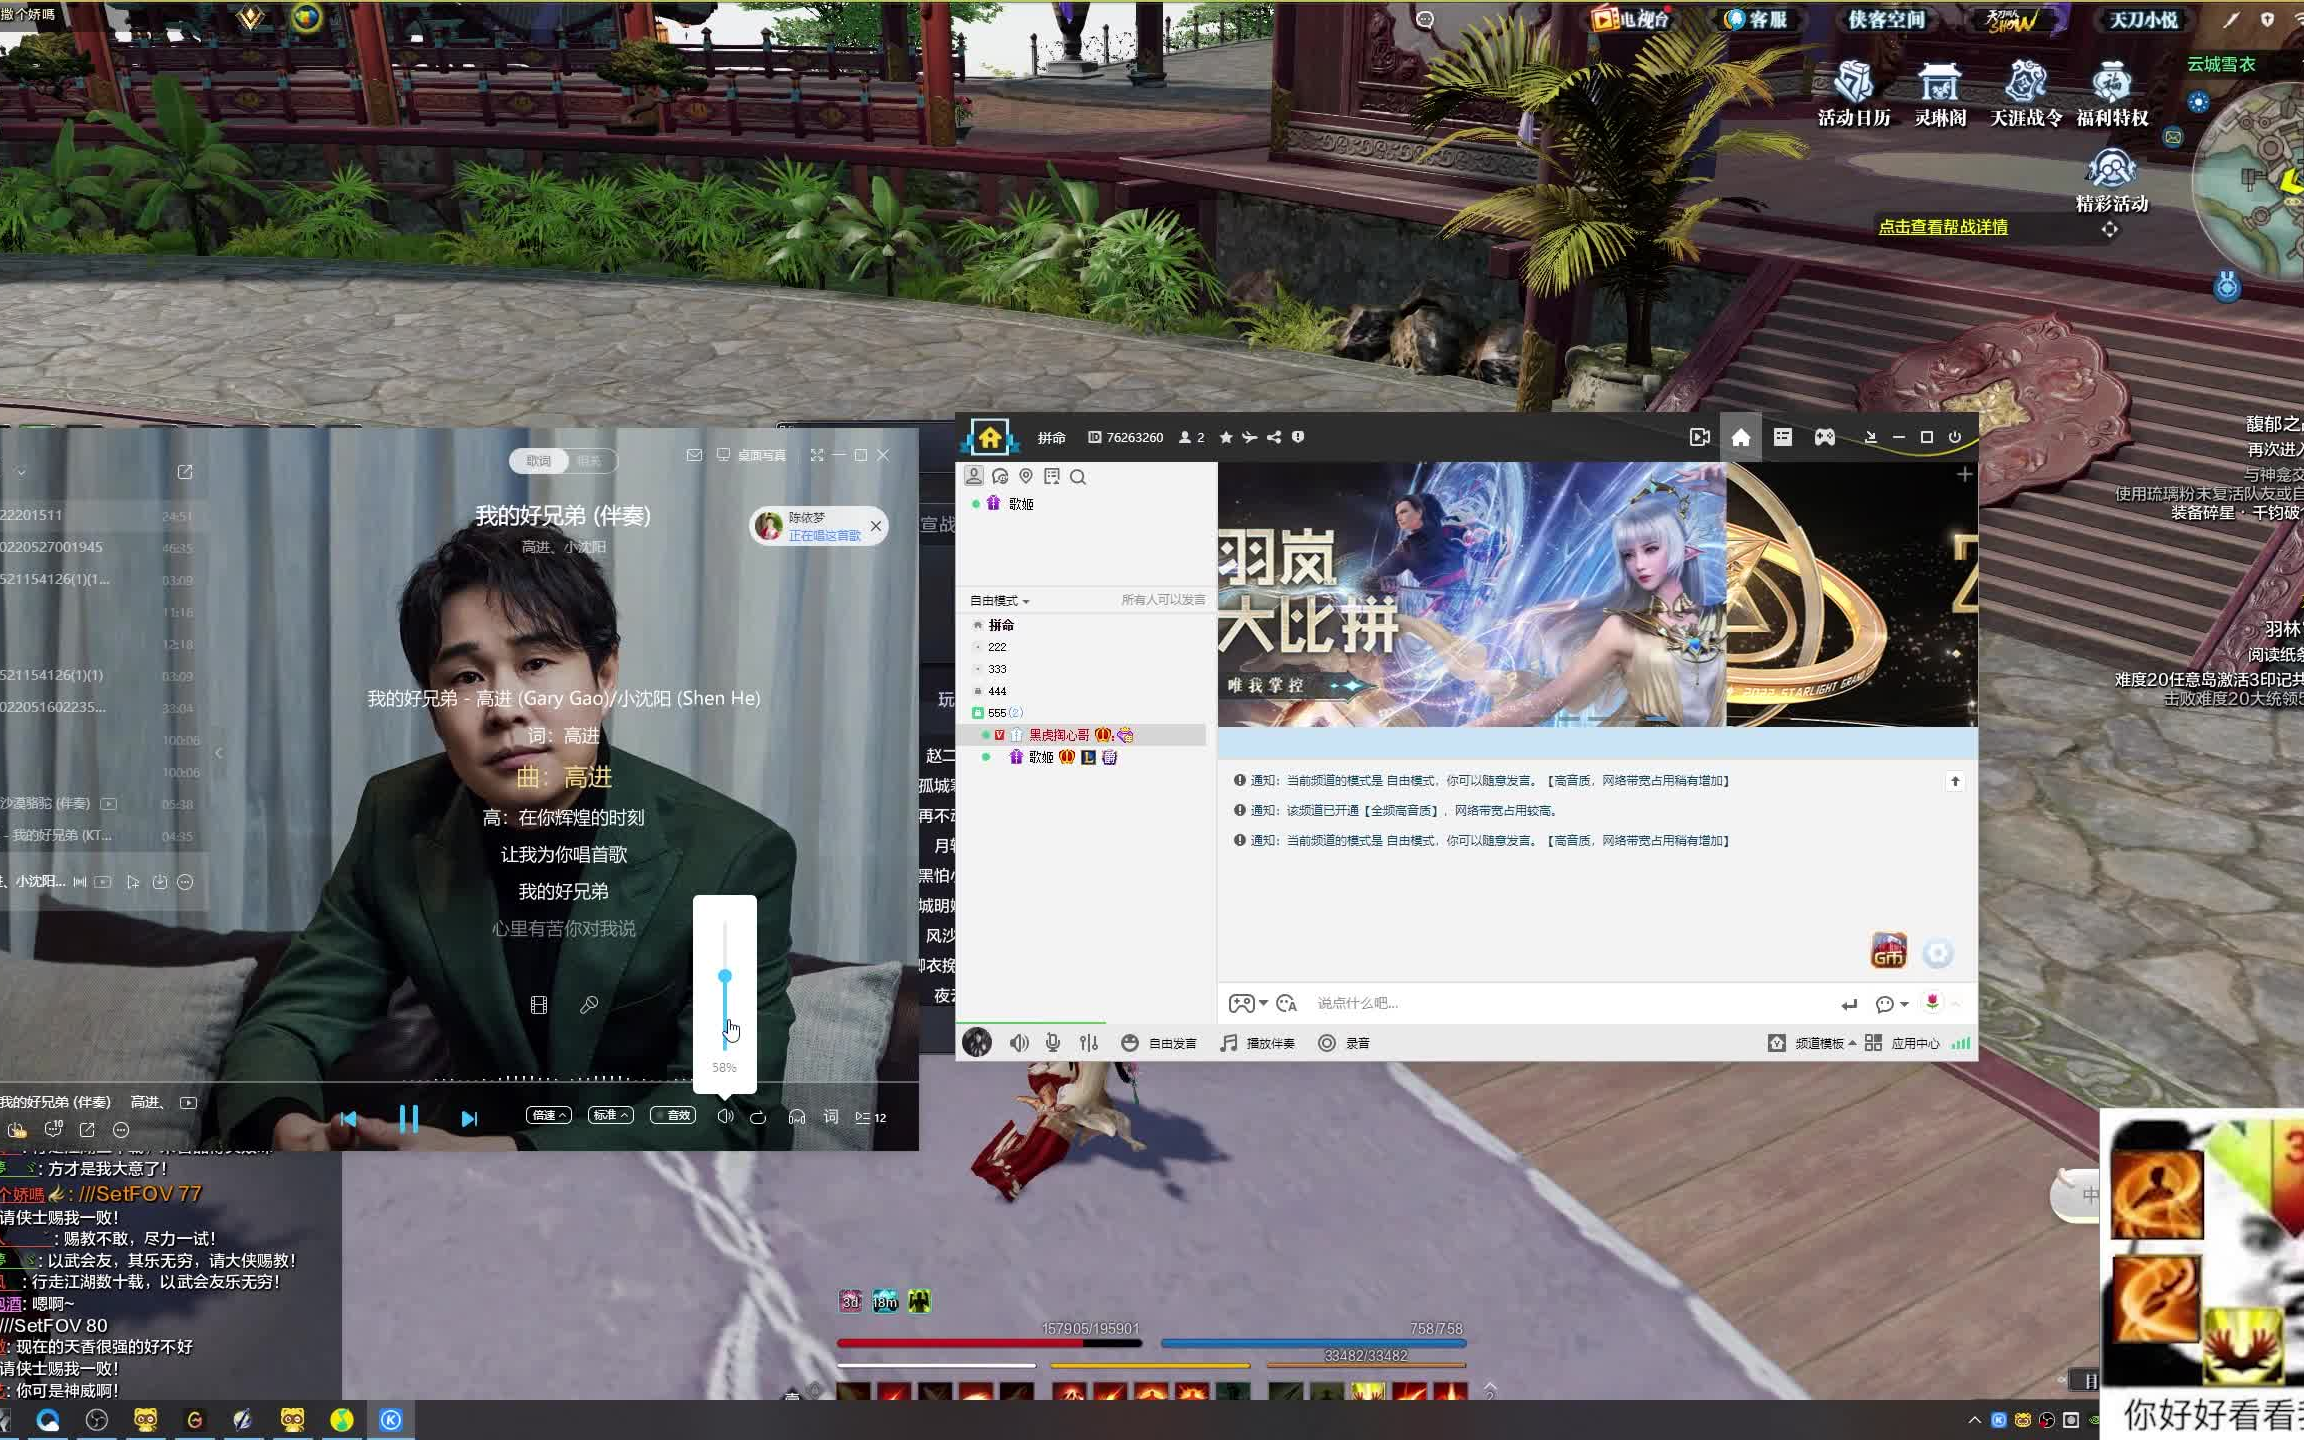Click the microphone karaoke icon under lyrics
The image size is (2304, 1440).
(x=589, y=1005)
